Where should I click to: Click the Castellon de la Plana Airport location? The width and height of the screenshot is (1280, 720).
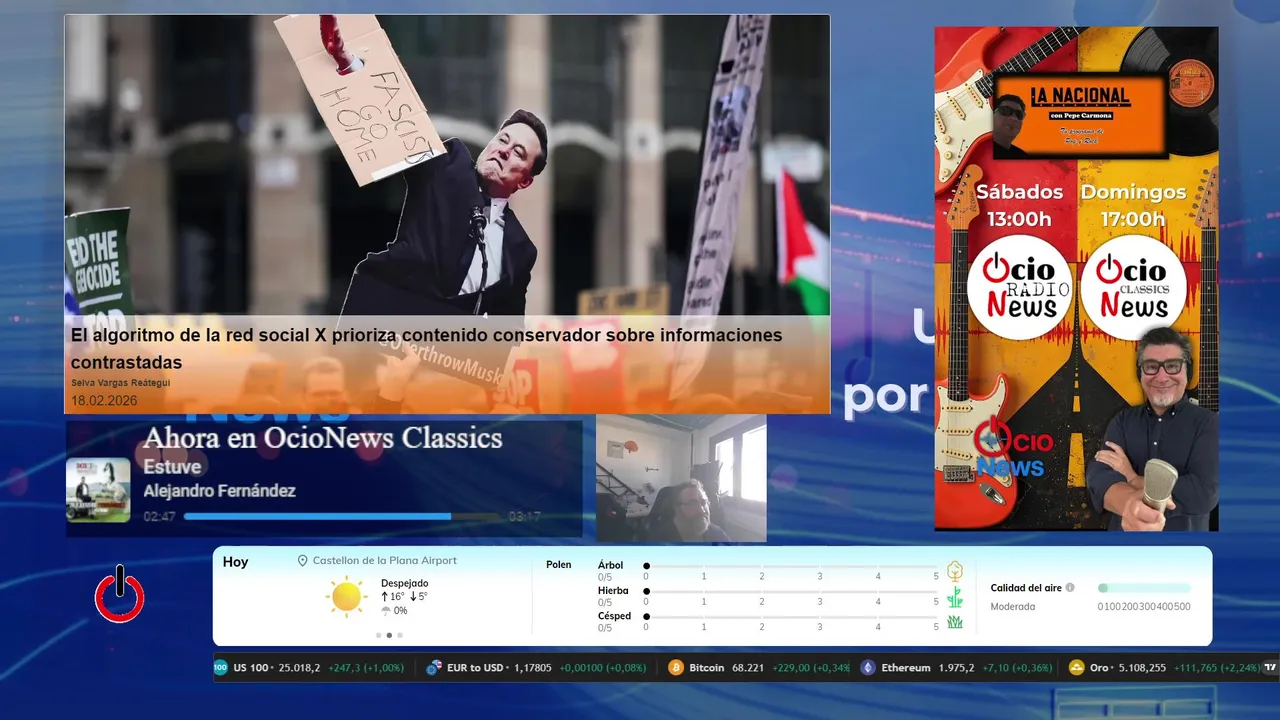(x=384, y=561)
